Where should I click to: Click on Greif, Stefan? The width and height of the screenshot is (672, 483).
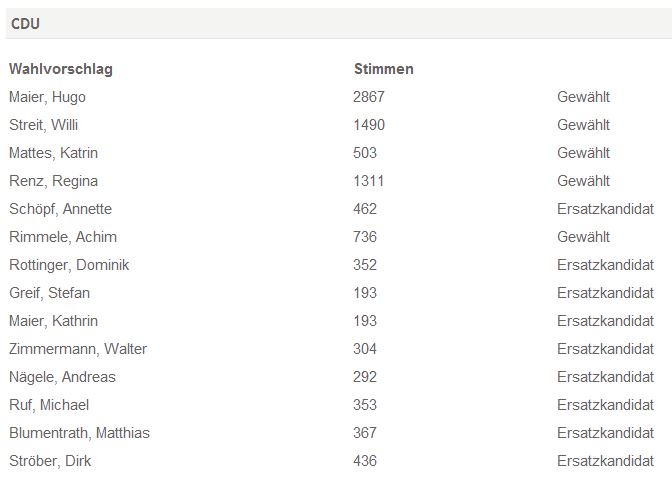pyautogui.click(x=49, y=293)
